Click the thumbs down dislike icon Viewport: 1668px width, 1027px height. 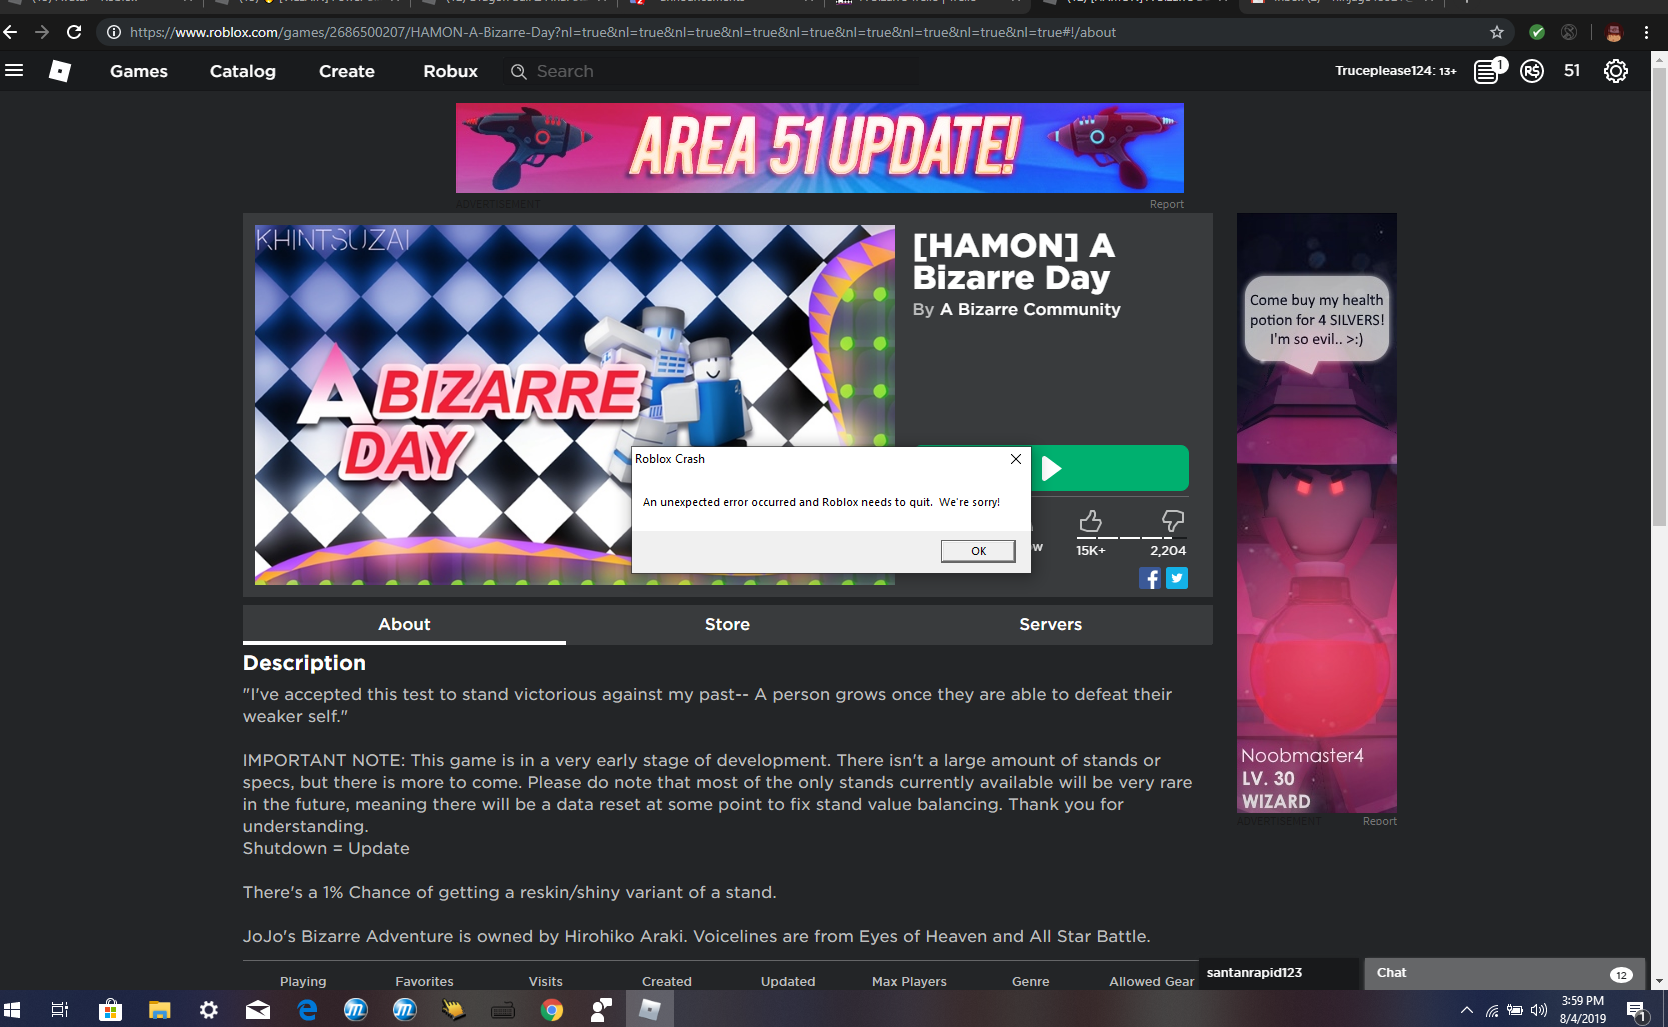(x=1172, y=521)
